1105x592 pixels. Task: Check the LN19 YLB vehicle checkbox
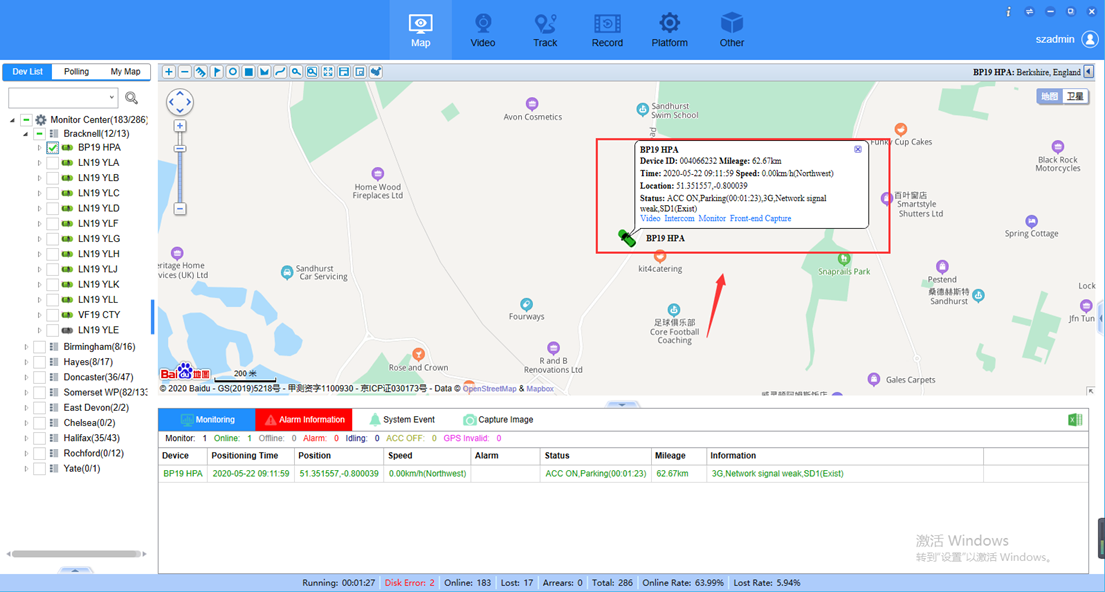53,178
